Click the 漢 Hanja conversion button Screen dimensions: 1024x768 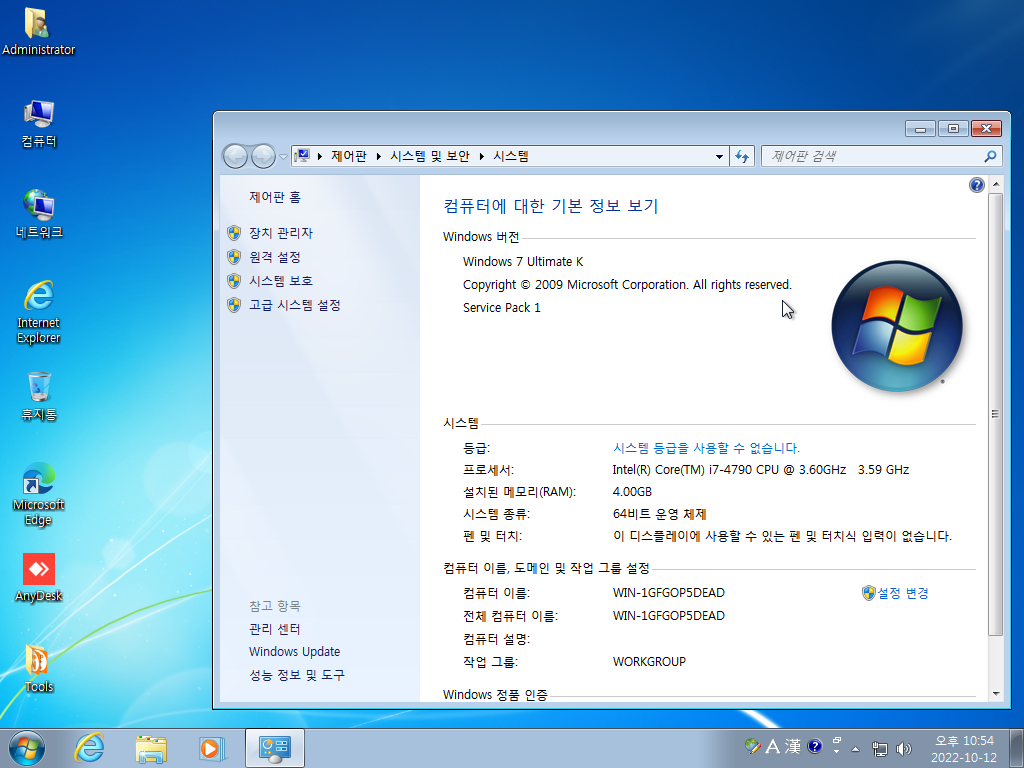pyautogui.click(x=793, y=746)
